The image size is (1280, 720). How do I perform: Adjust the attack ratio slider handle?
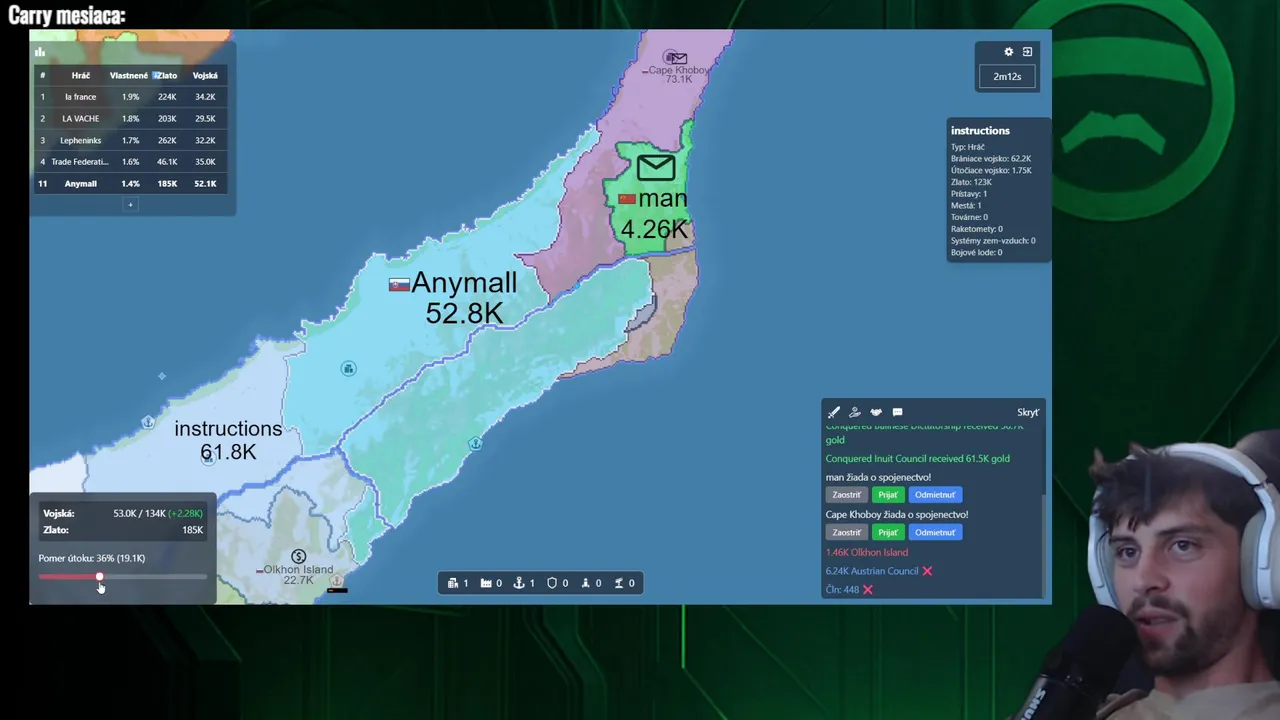point(99,577)
